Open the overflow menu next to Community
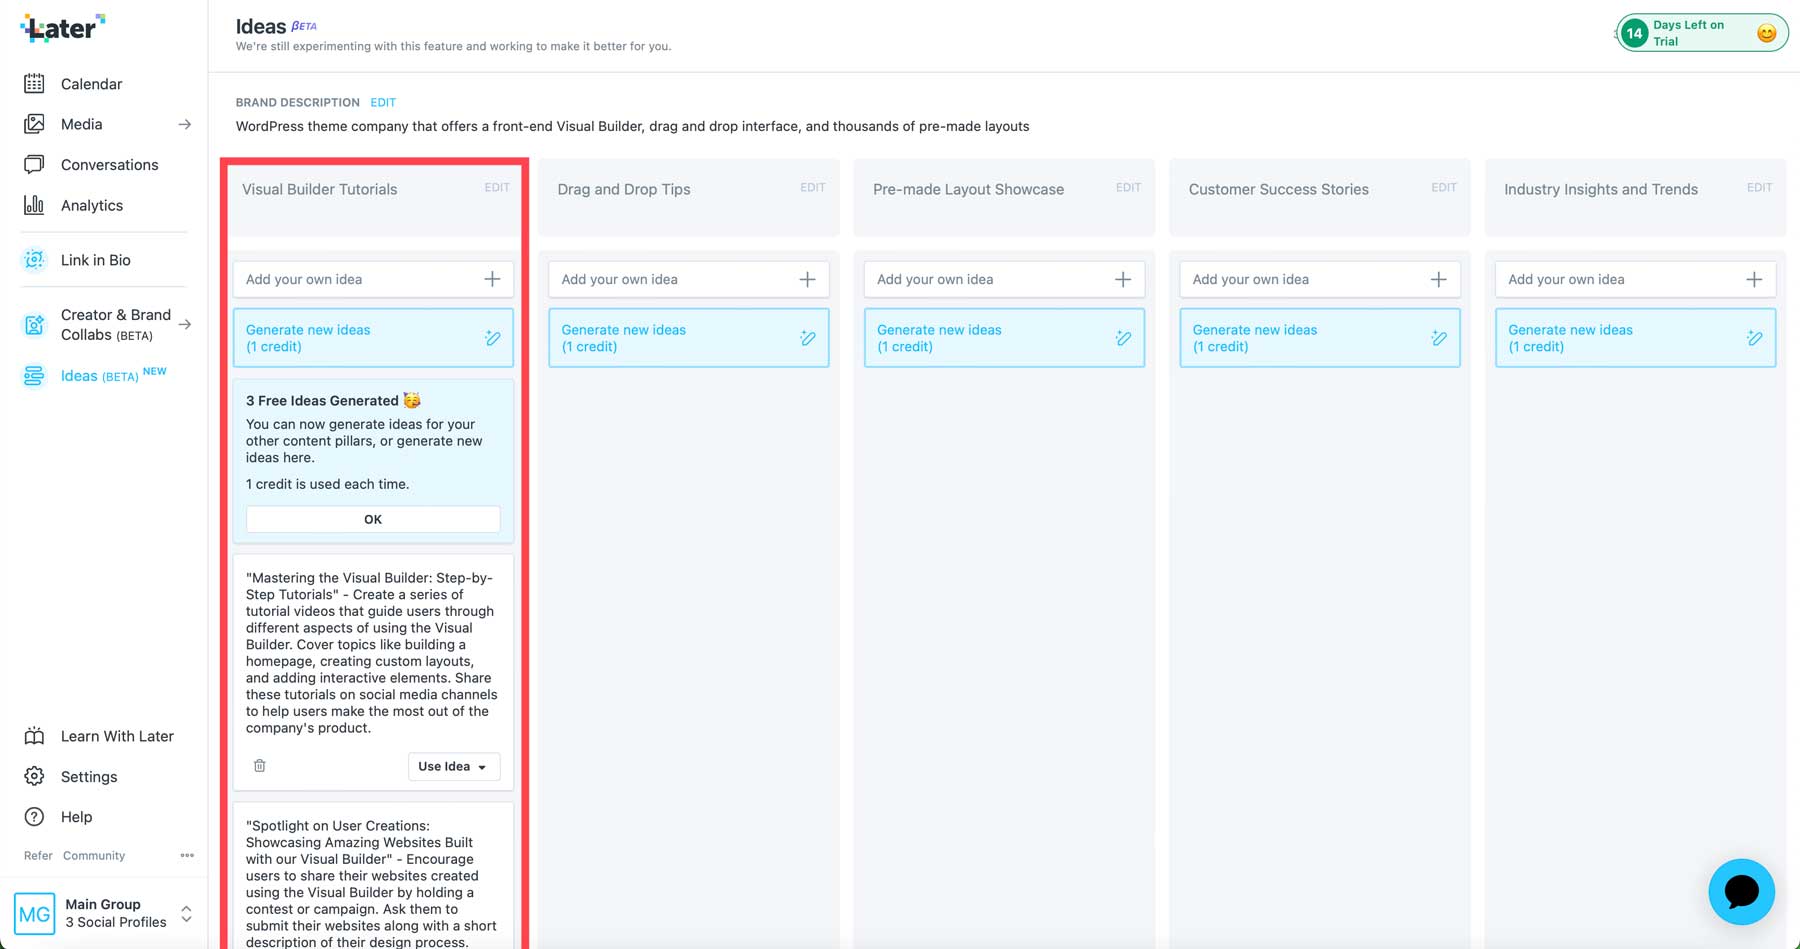This screenshot has width=1800, height=949. (x=187, y=855)
